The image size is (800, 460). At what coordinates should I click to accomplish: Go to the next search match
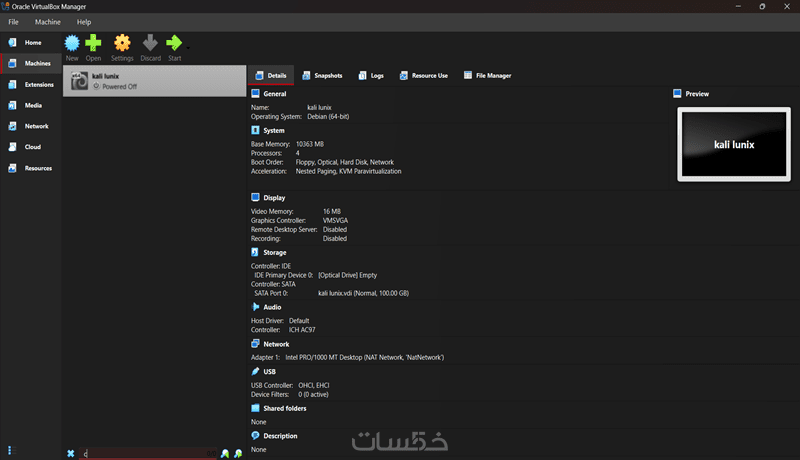[238, 453]
